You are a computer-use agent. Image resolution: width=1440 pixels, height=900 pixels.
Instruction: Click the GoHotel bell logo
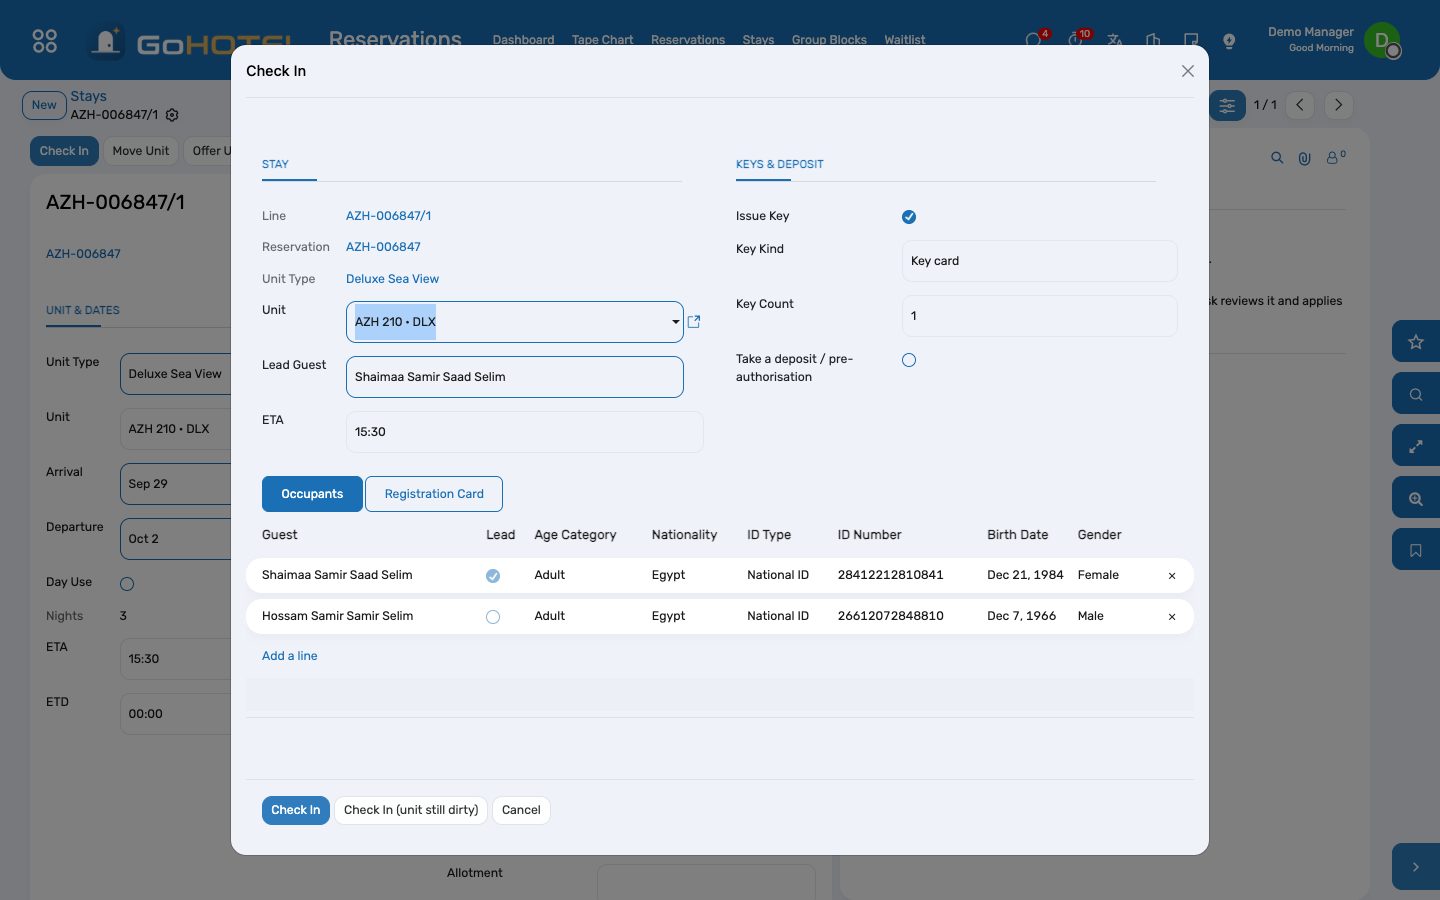click(x=105, y=42)
